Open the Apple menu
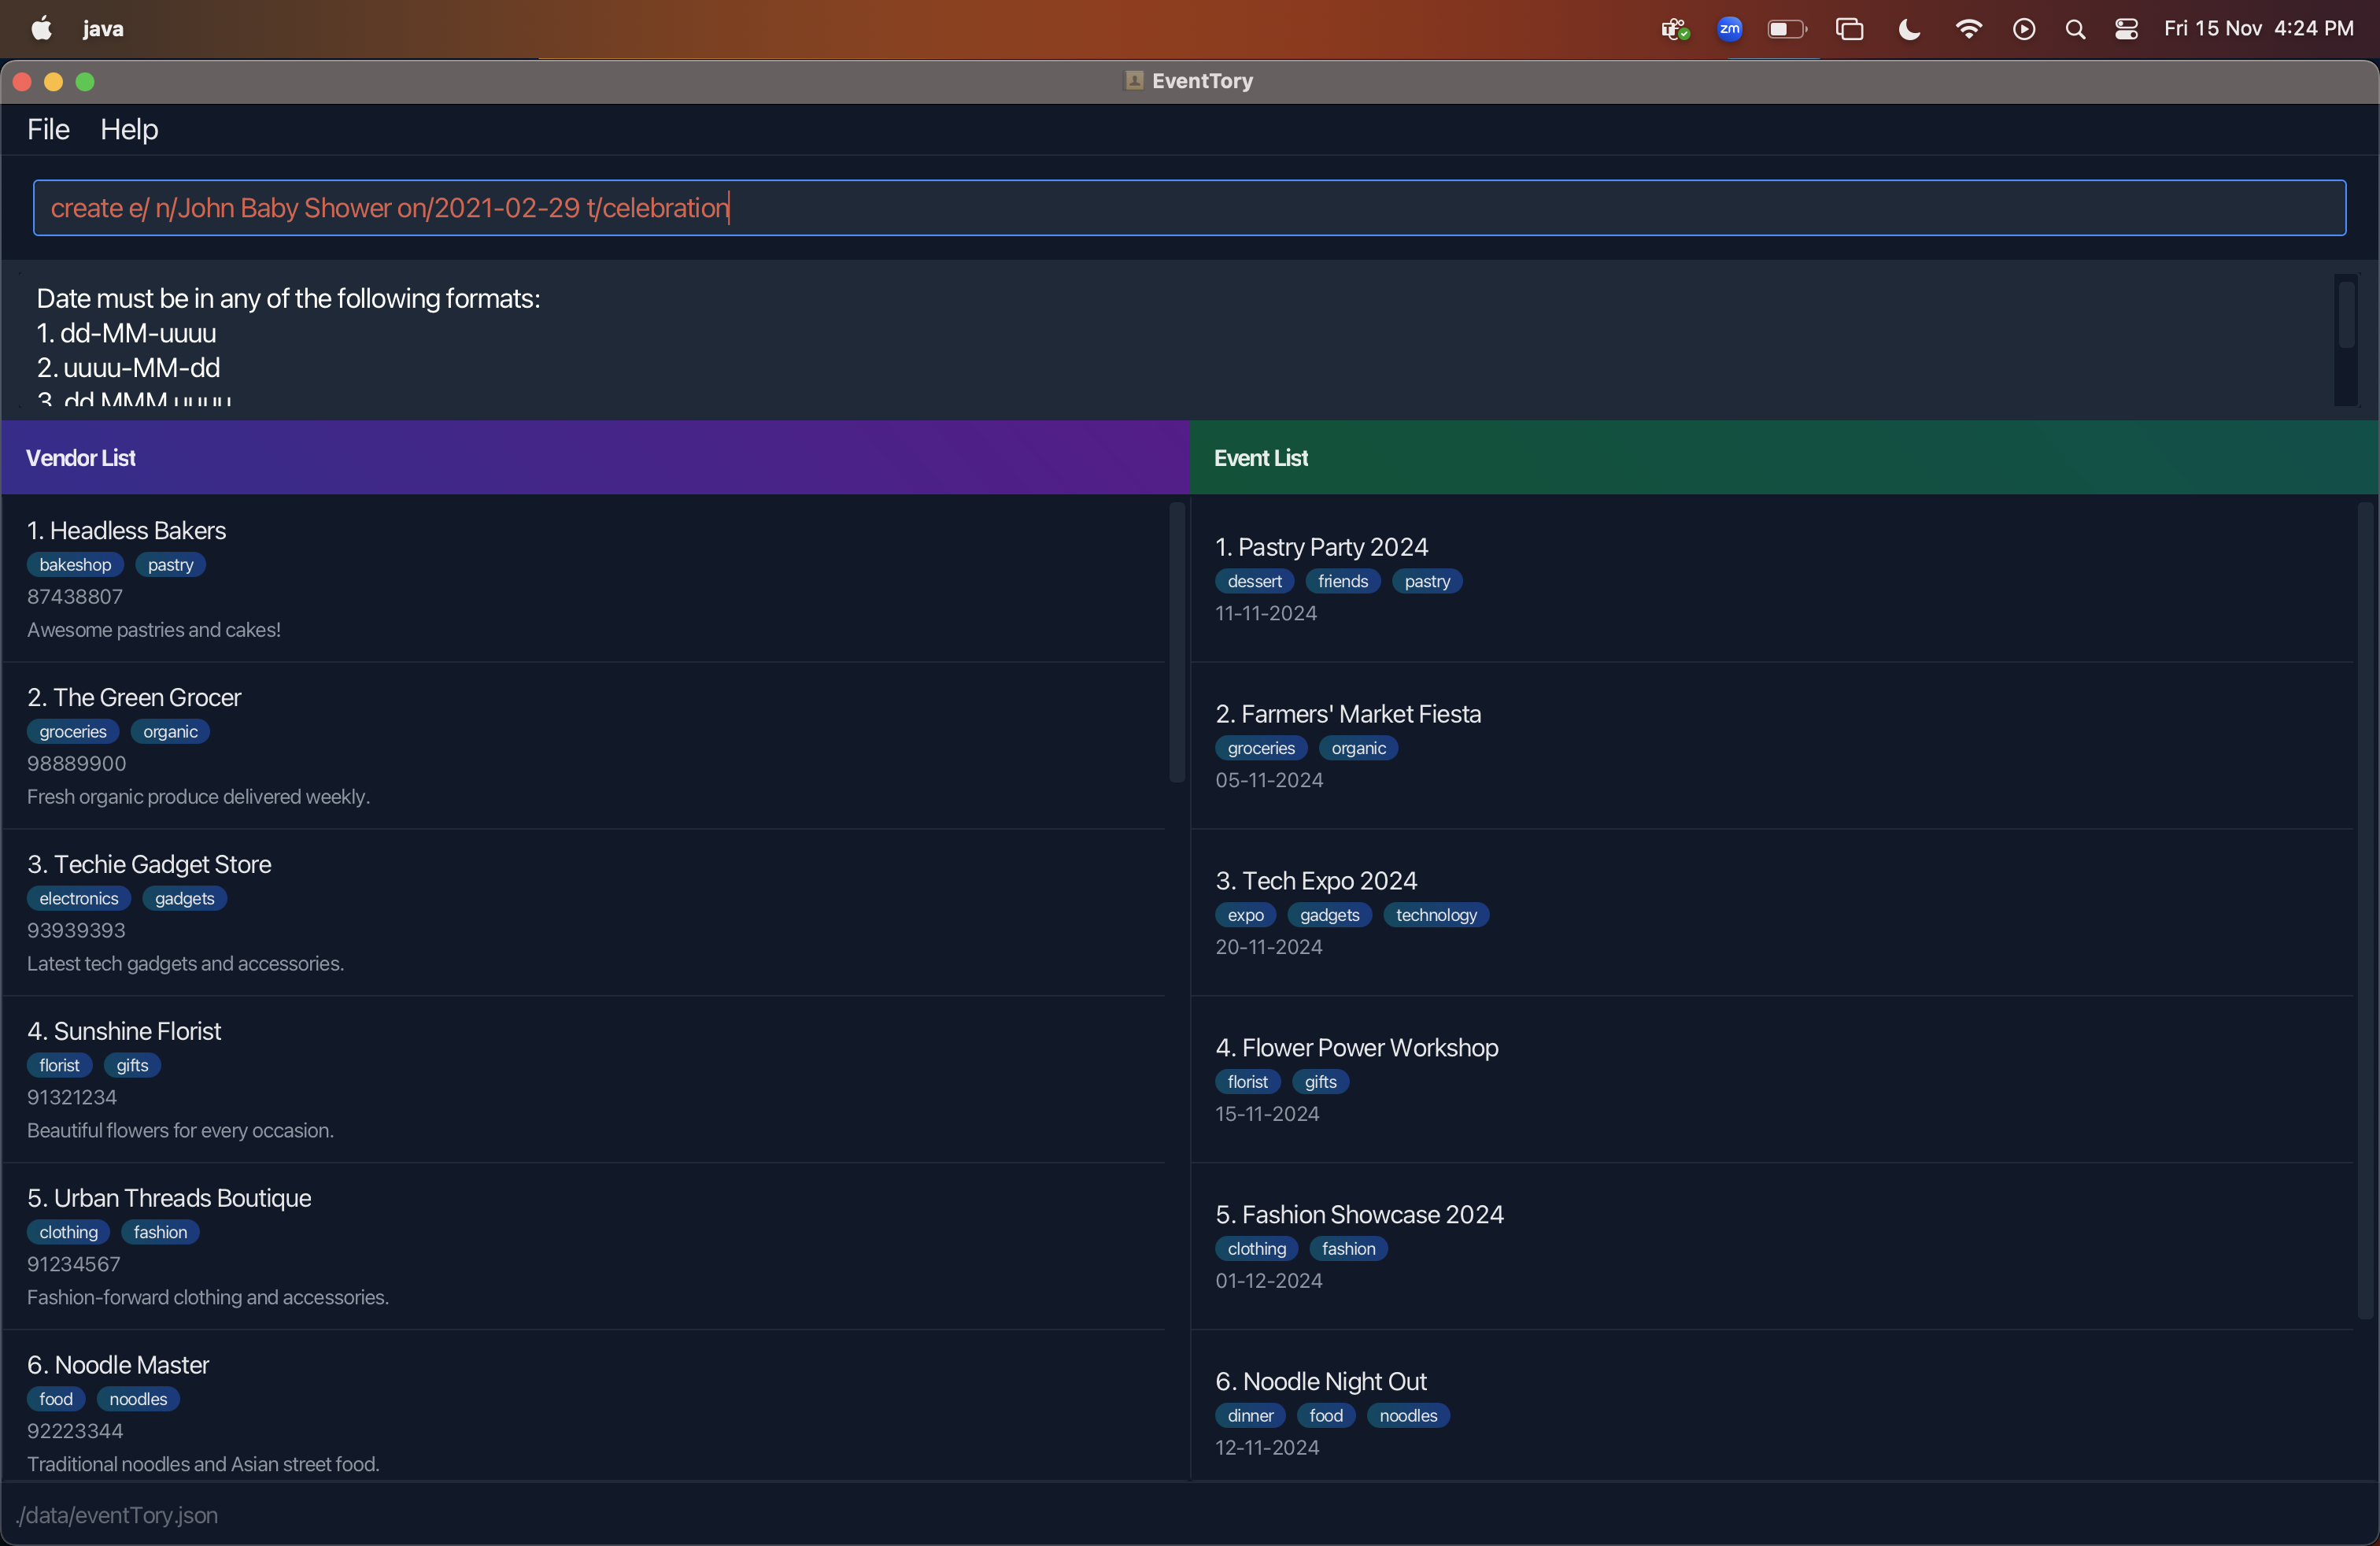This screenshot has height=1546, width=2380. coord(41,29)
